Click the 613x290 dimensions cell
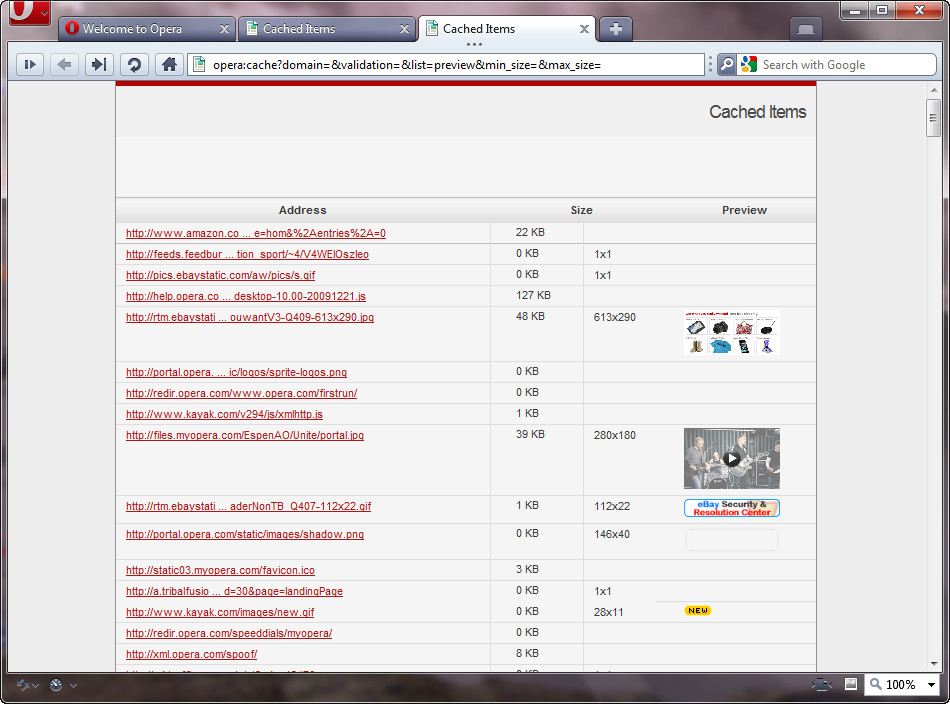The width and height of the screenshot is (950, 704). pos(615,317)
